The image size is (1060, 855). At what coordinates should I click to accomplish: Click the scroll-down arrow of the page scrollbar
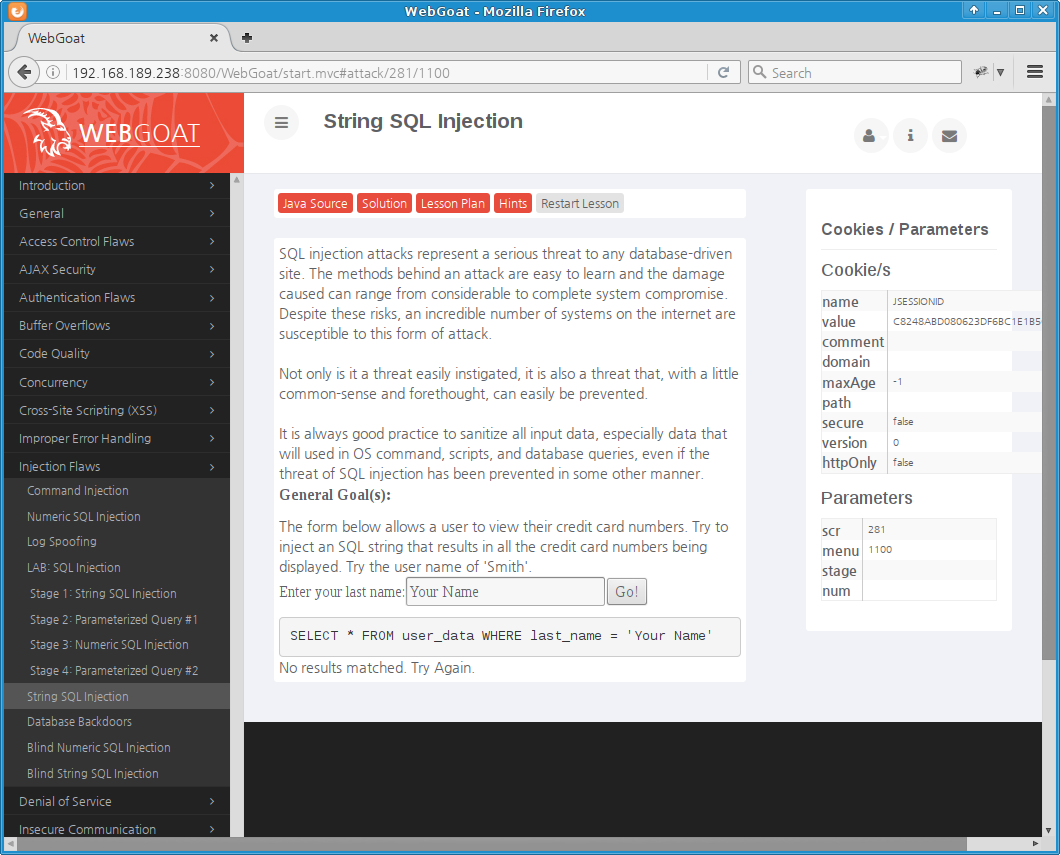tap(1048, 831)
